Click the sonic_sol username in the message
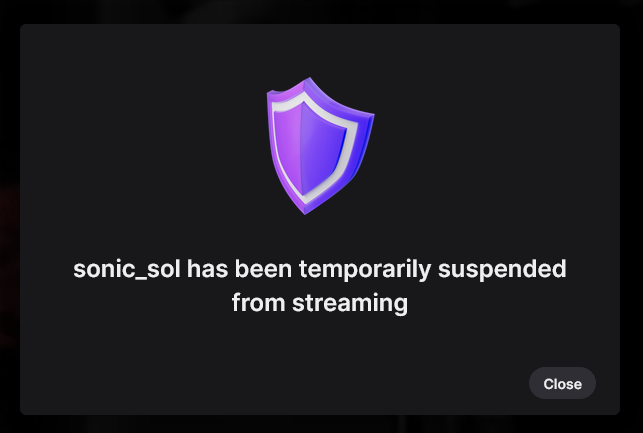The width and height of the screenshot is (643, 433). pyautogui.click(x=127, y=269)
